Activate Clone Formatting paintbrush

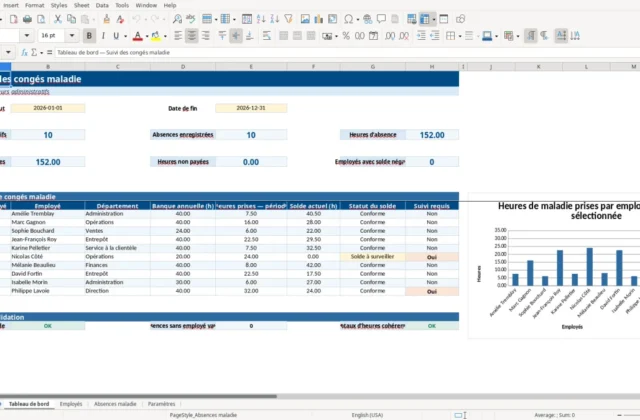[x=107, y=19]
